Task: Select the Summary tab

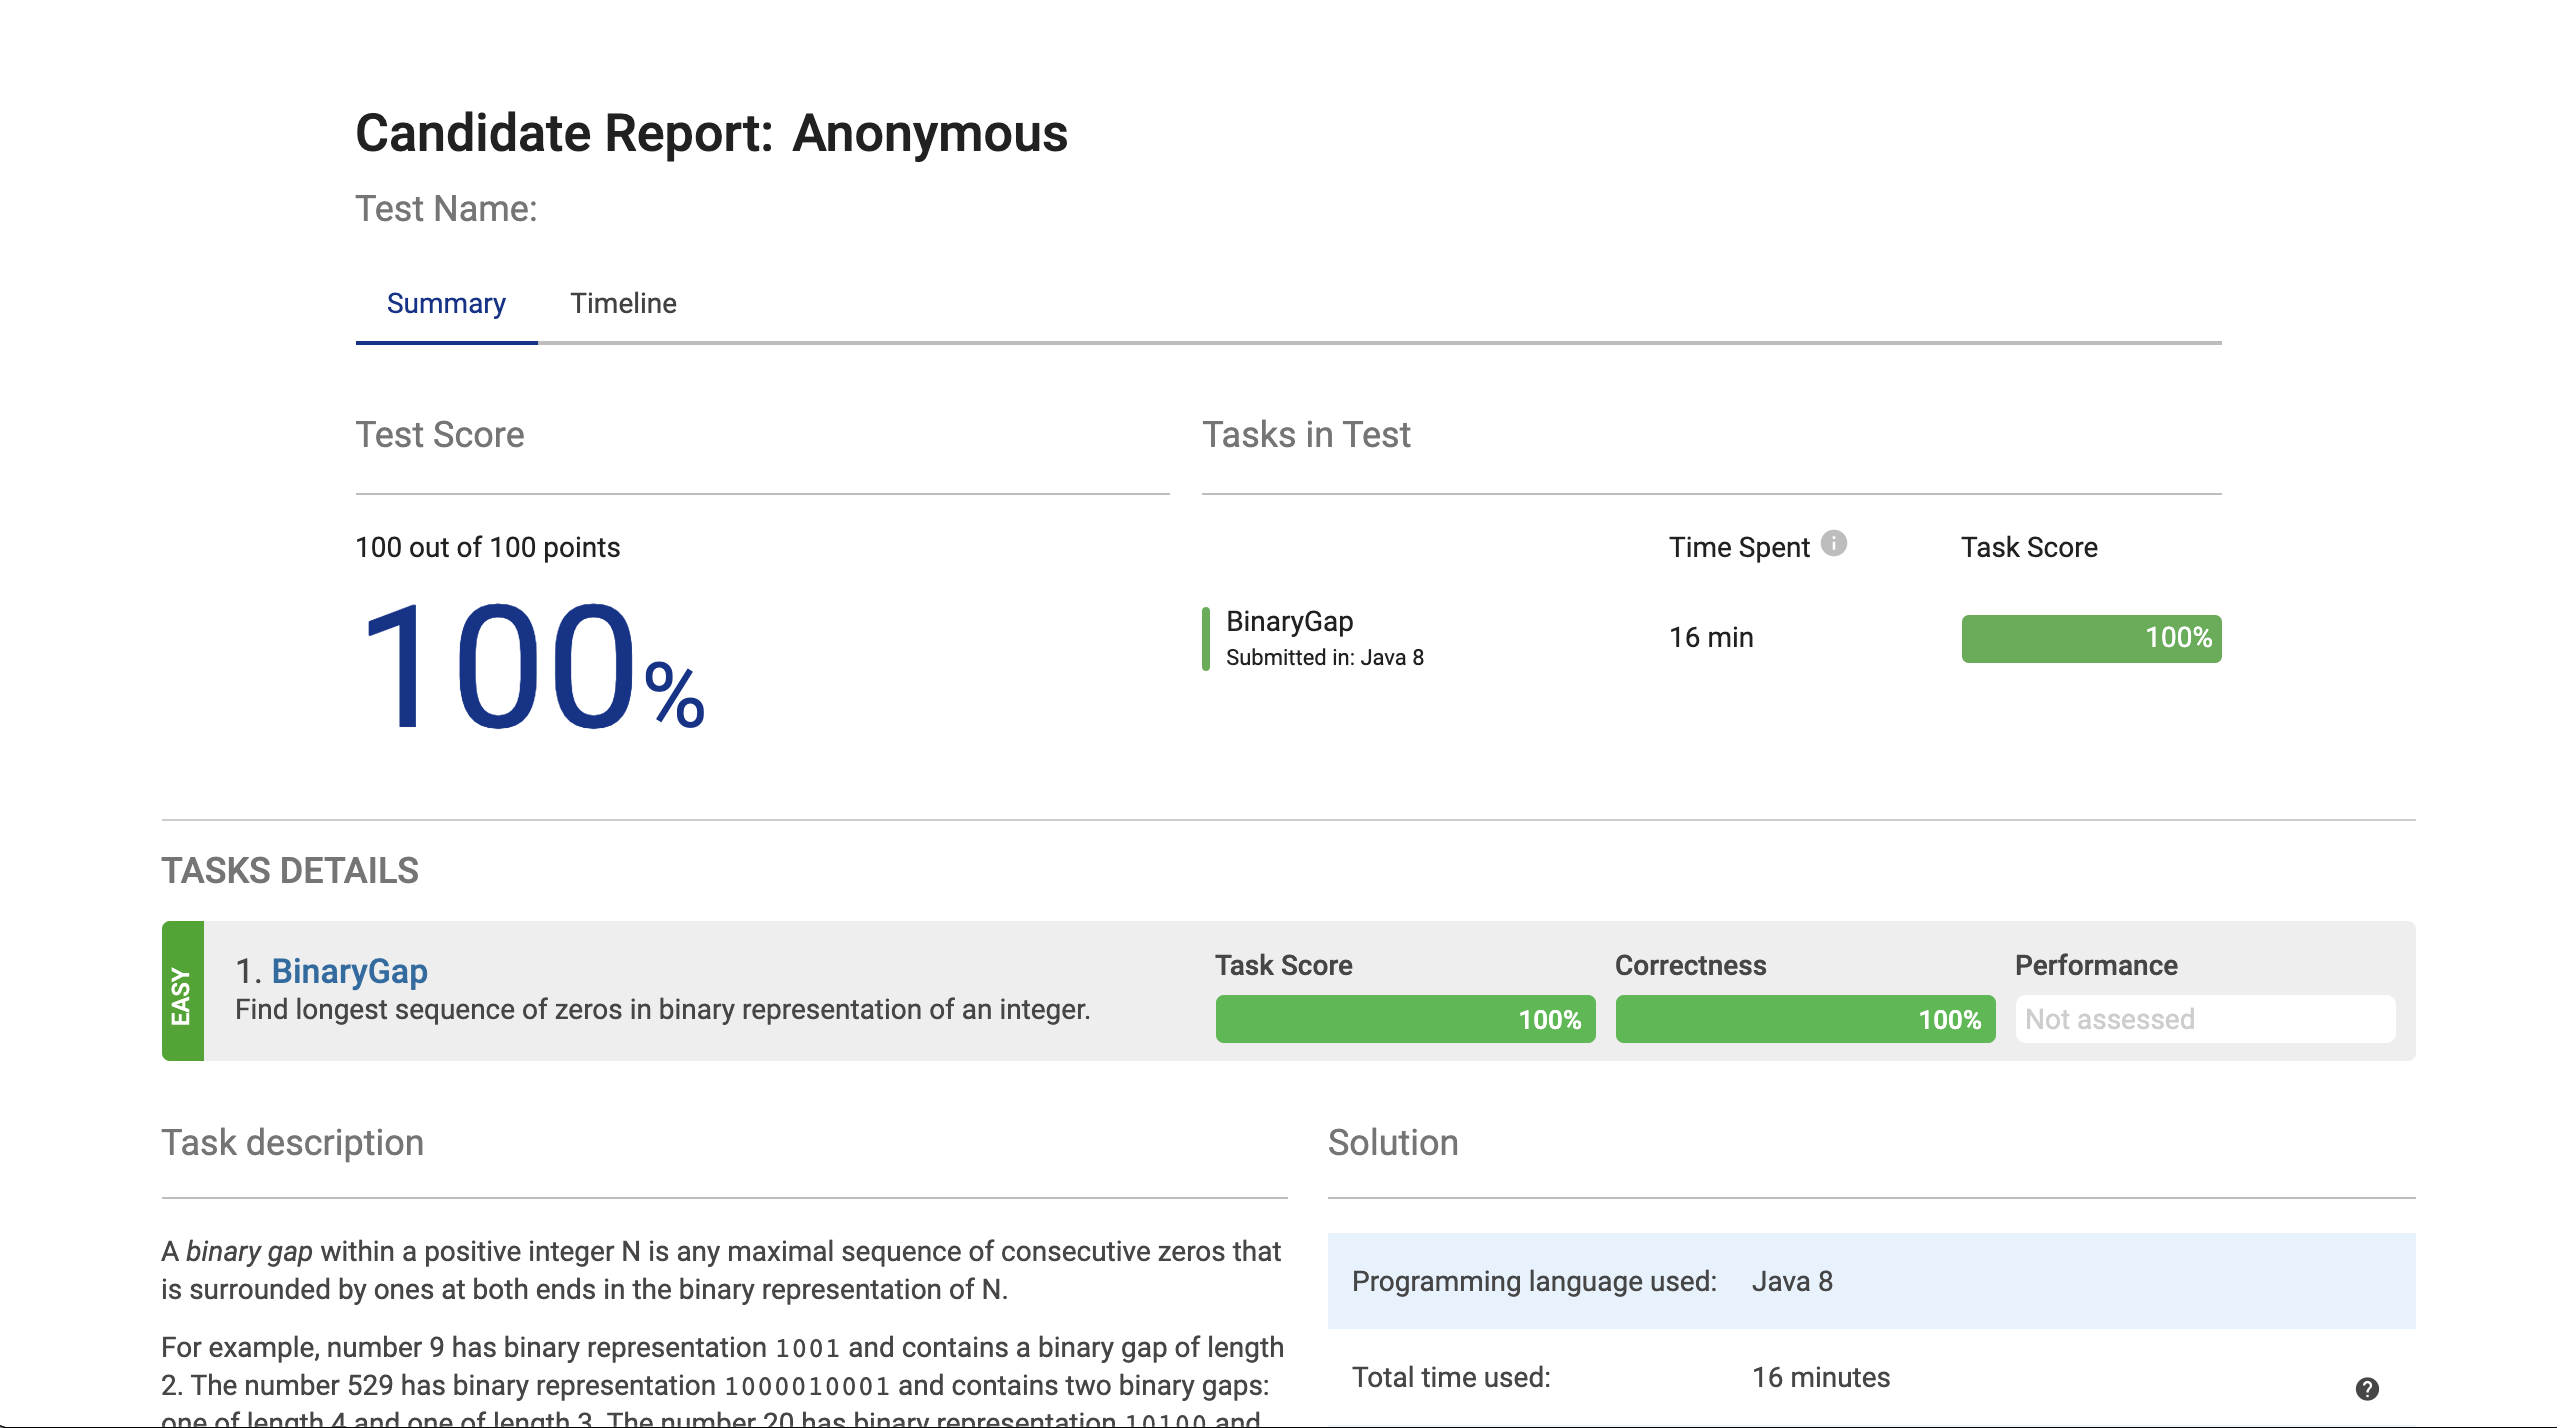Action: click(446, 303)
